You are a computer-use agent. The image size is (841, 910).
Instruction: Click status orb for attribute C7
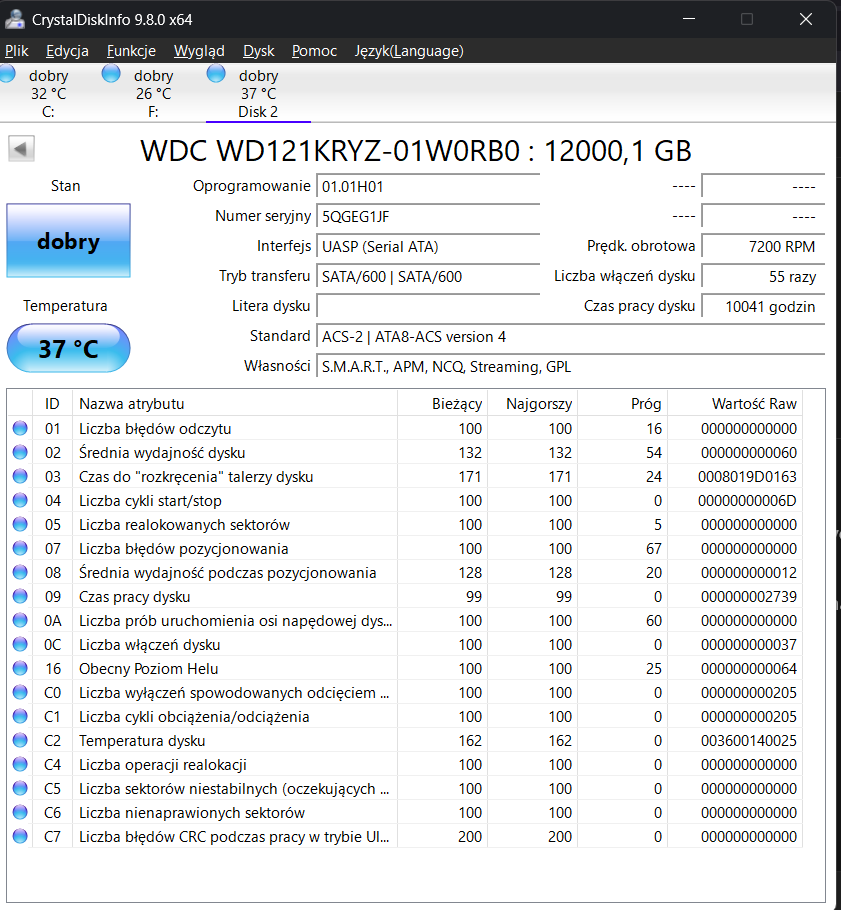[20, 836]
